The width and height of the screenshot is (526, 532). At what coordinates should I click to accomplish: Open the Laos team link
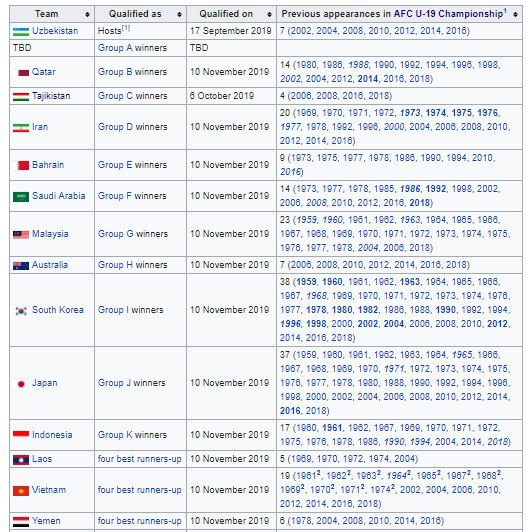point(42,459)
